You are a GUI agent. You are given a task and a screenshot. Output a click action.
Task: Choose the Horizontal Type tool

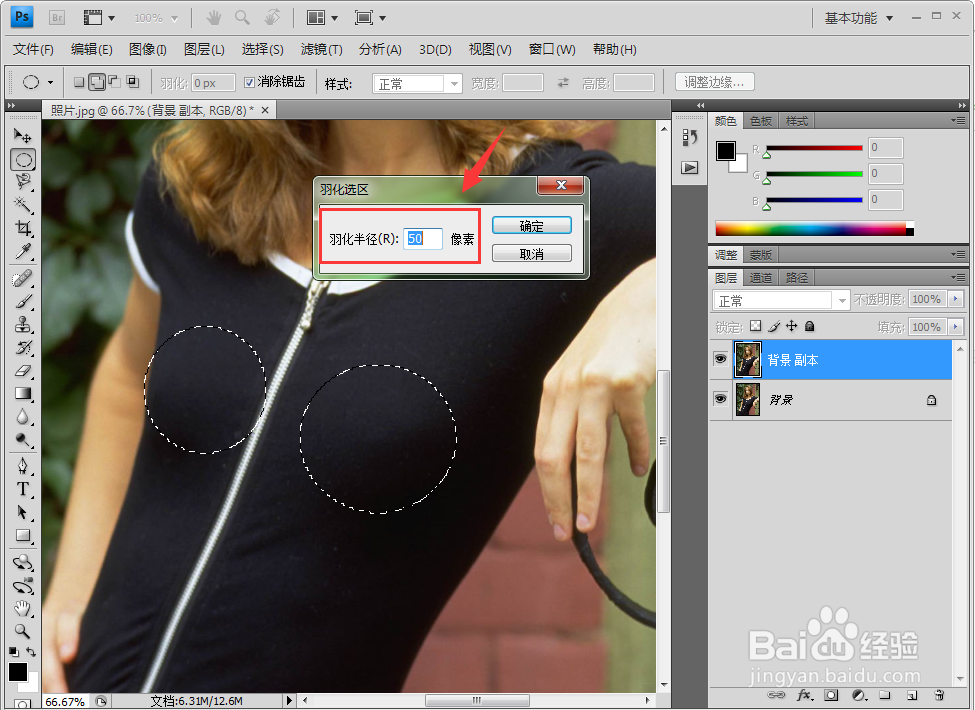(x=24, y=489)
